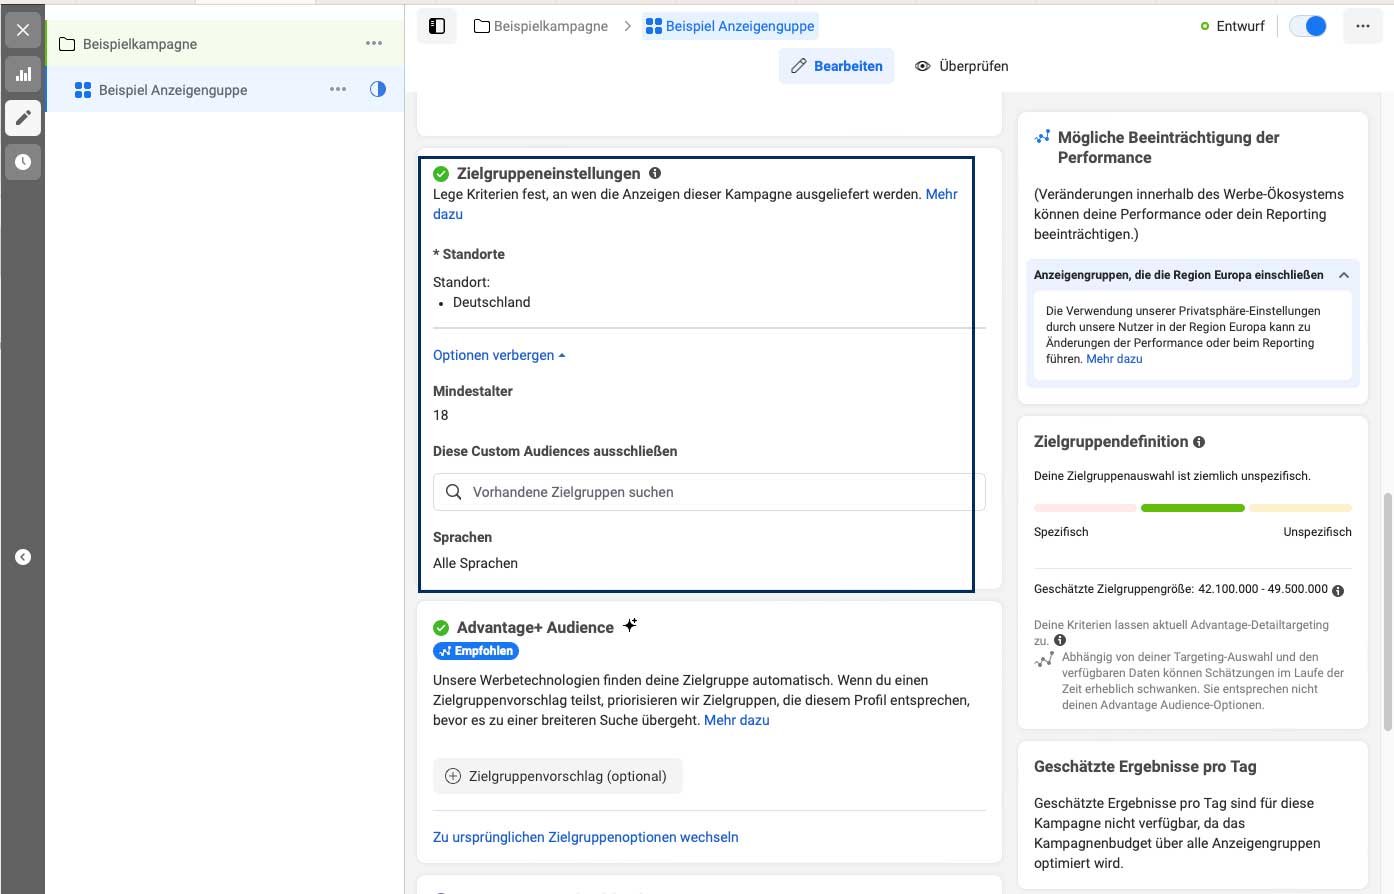Viewport: 1394px width, 894px height.
Task: Click the Vorhandene Zielgruppen suchen search field
Action: click(x=708, y=491)
